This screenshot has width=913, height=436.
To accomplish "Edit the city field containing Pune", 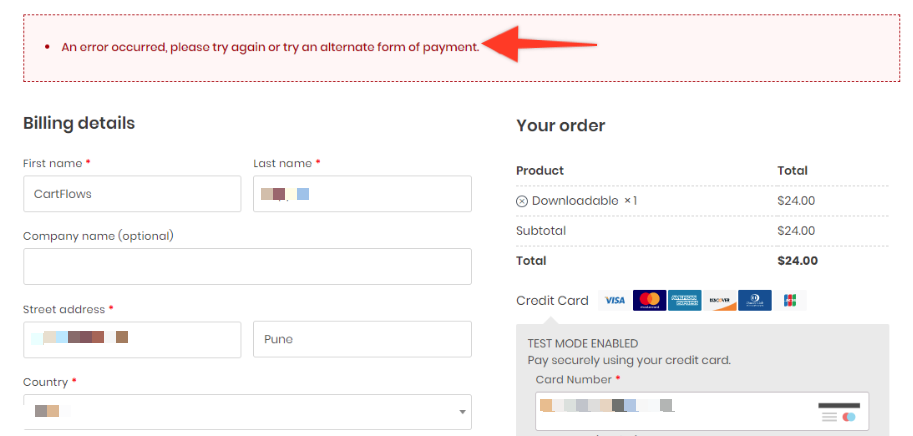I will click(x=362, y=339).
